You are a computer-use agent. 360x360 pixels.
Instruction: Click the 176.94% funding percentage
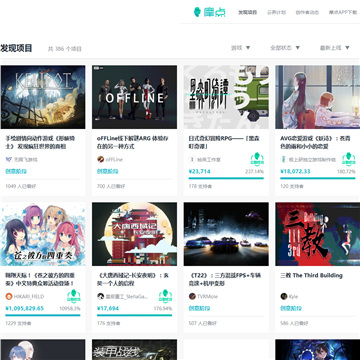click(x=163, y=309)
